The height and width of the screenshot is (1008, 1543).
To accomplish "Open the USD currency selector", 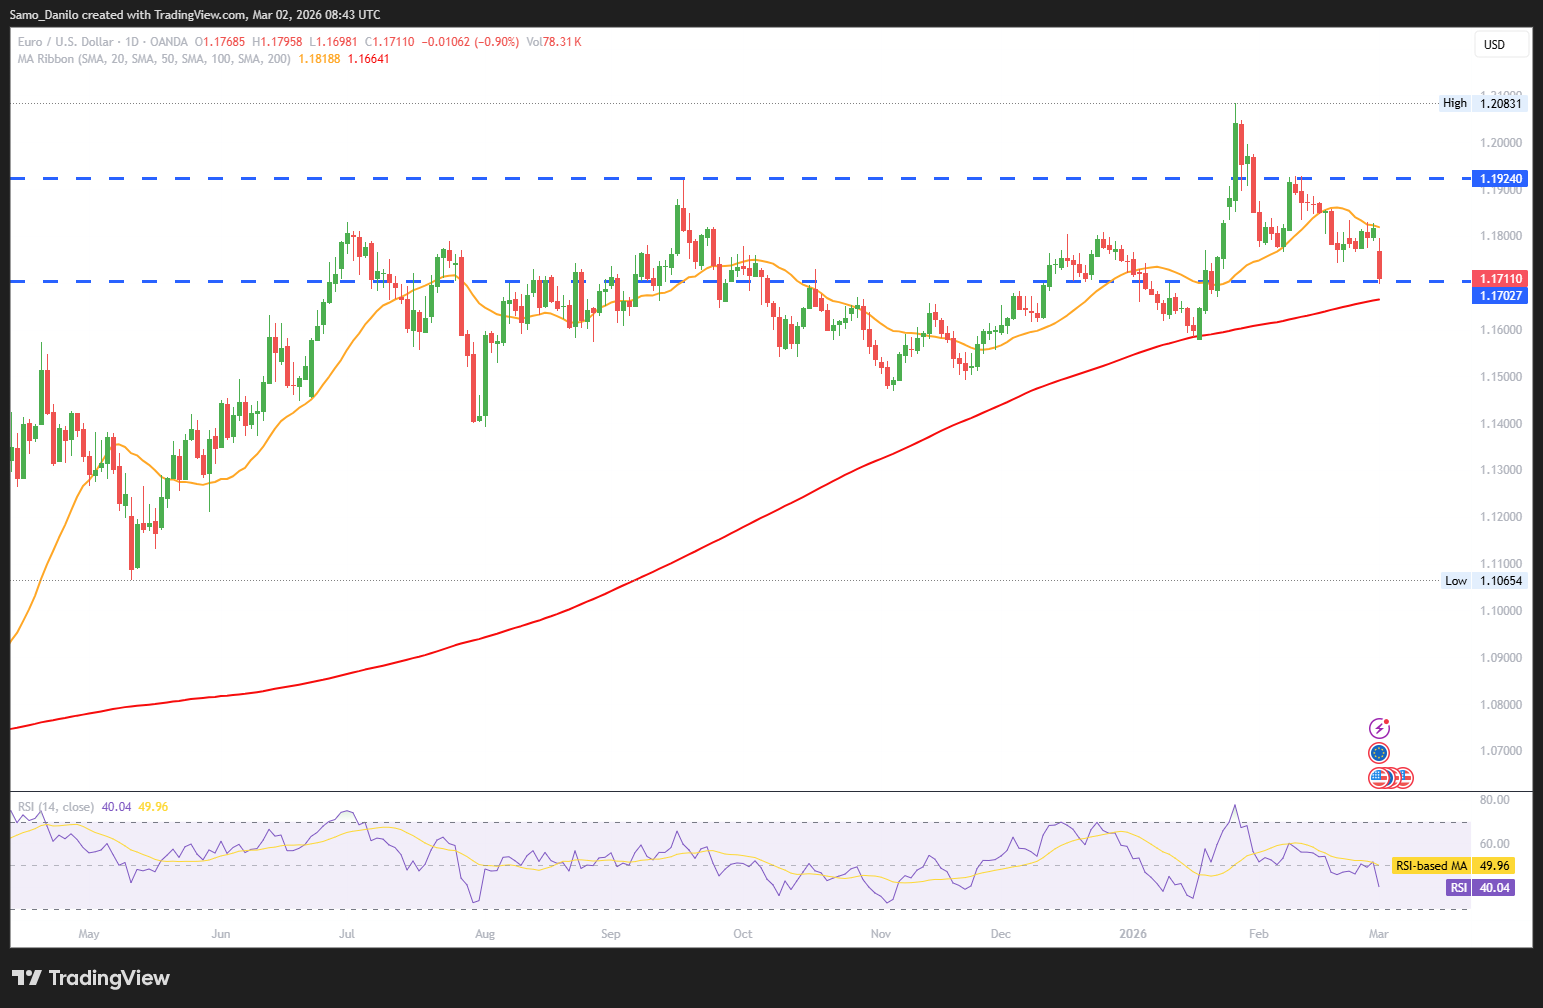I will [1500, 44].
